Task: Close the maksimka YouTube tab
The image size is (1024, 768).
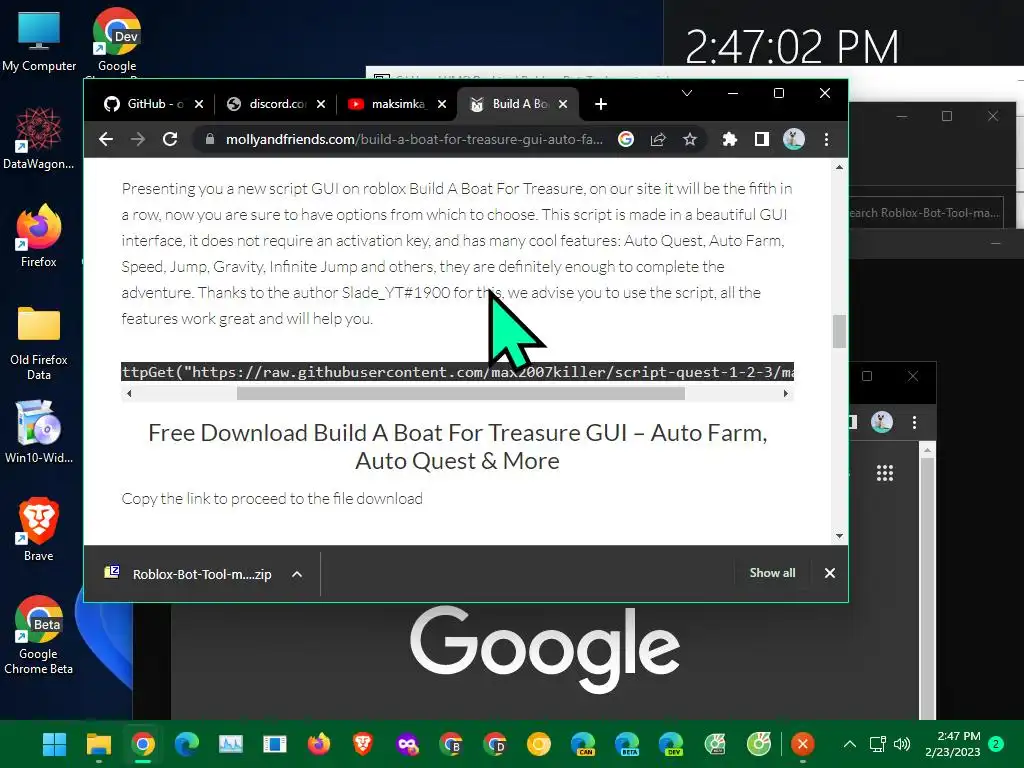Action: click(442, 104)
